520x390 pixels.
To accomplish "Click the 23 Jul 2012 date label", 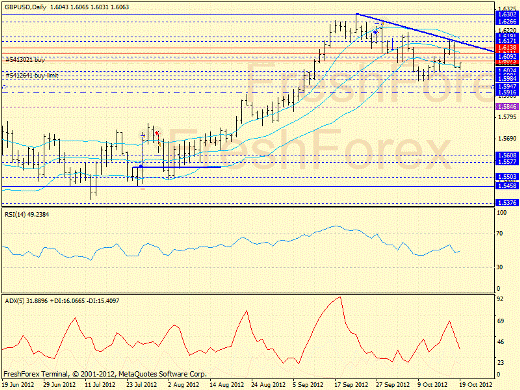I will pos(142,384).
